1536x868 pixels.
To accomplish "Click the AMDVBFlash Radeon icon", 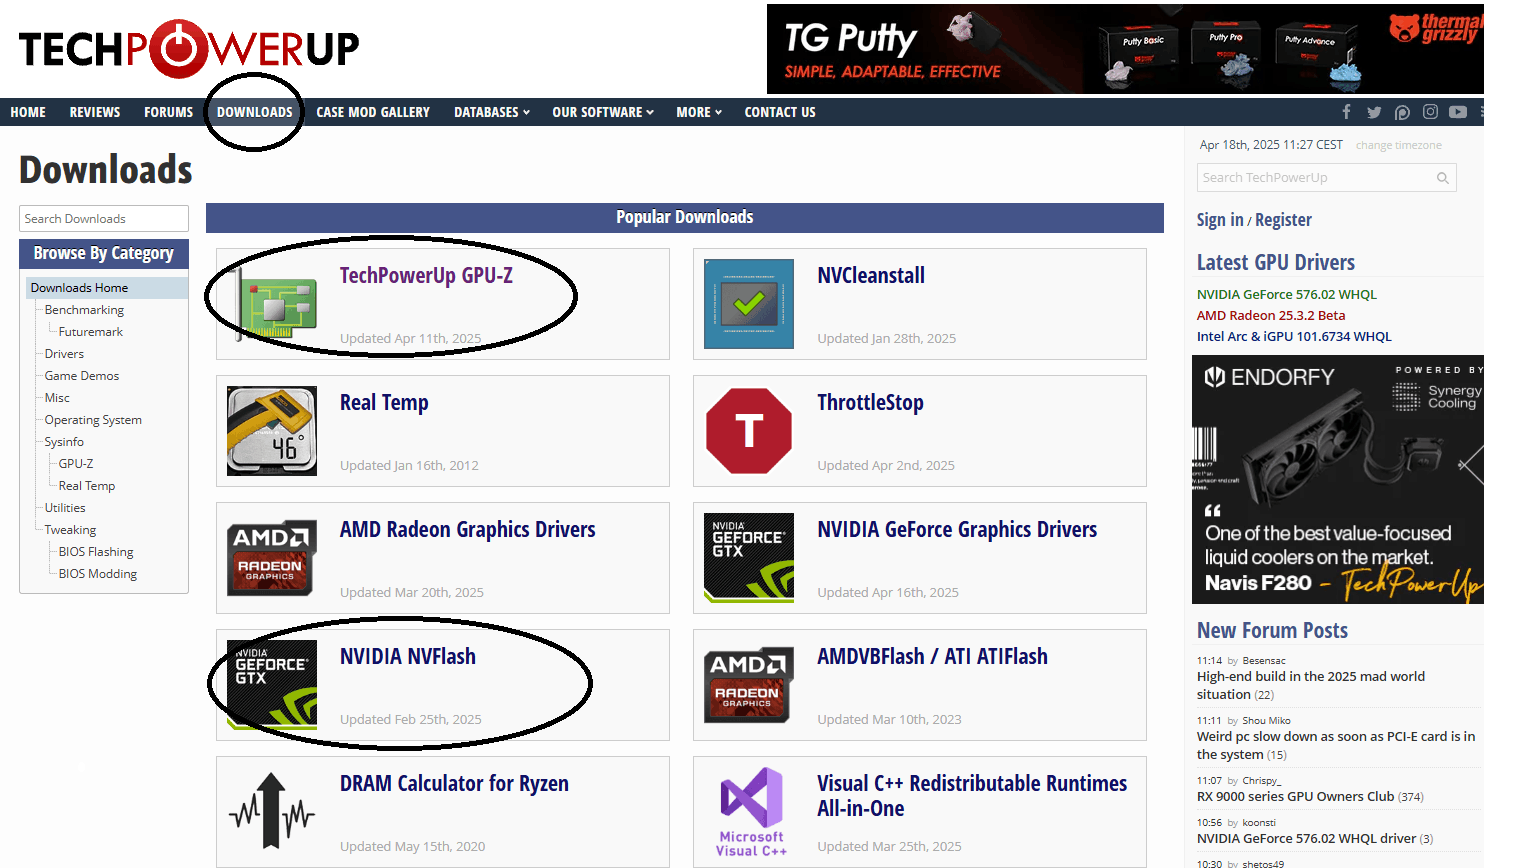I will [749, 685].
